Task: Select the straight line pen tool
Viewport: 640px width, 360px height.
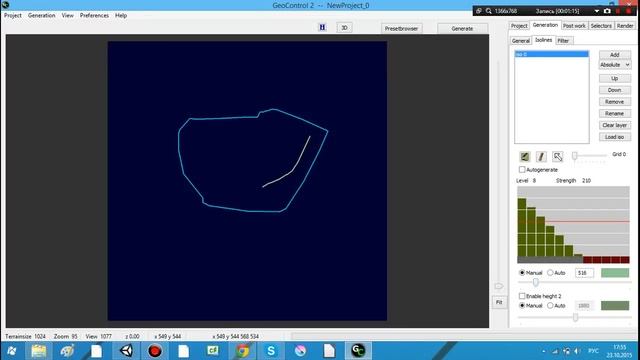Action: pos(541,156)
